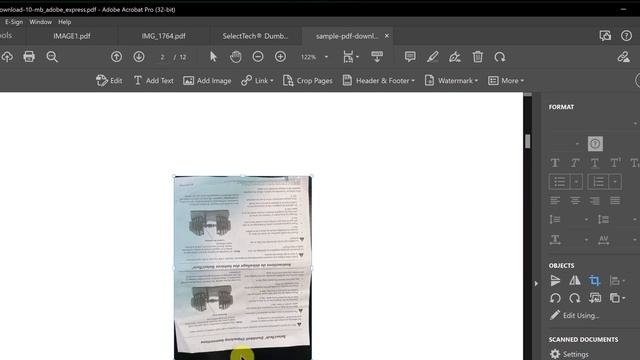640x360 pixels.
Task: Select the highlighter pen tool
Action: (x=433, y=57)
